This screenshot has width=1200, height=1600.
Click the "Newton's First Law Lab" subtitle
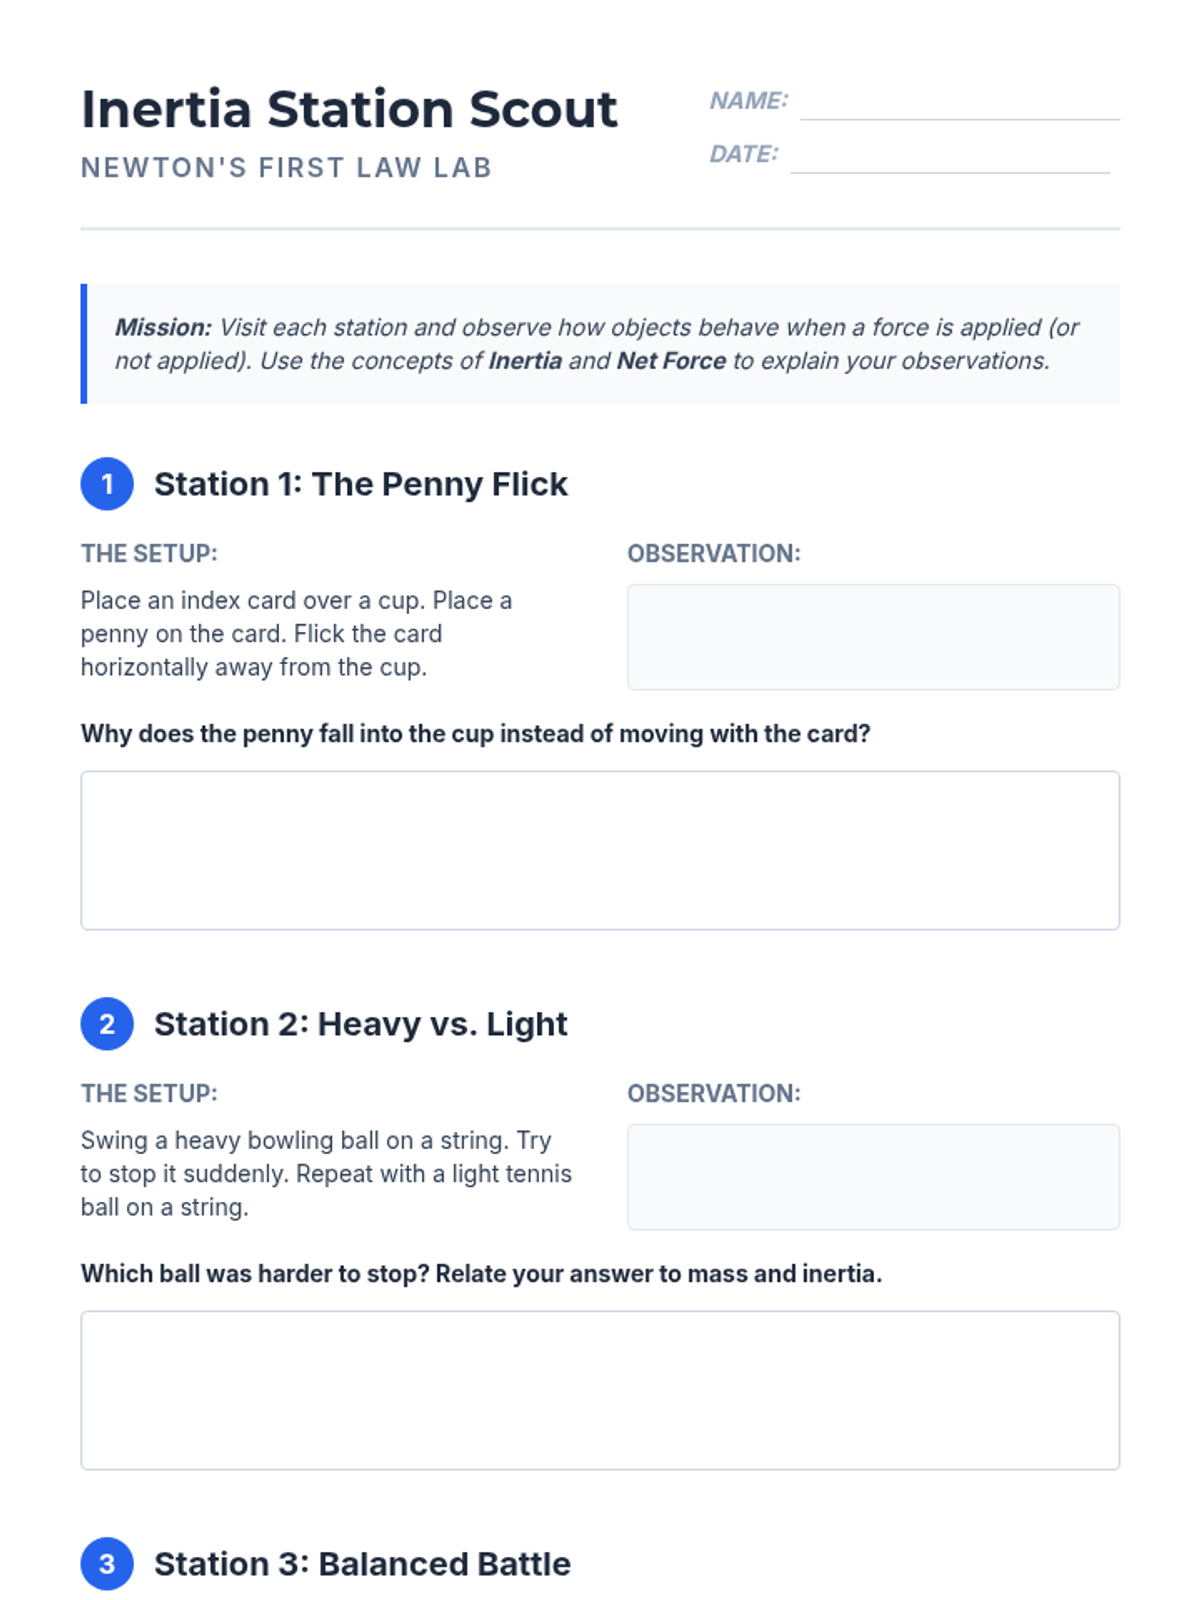click(286, 168)
